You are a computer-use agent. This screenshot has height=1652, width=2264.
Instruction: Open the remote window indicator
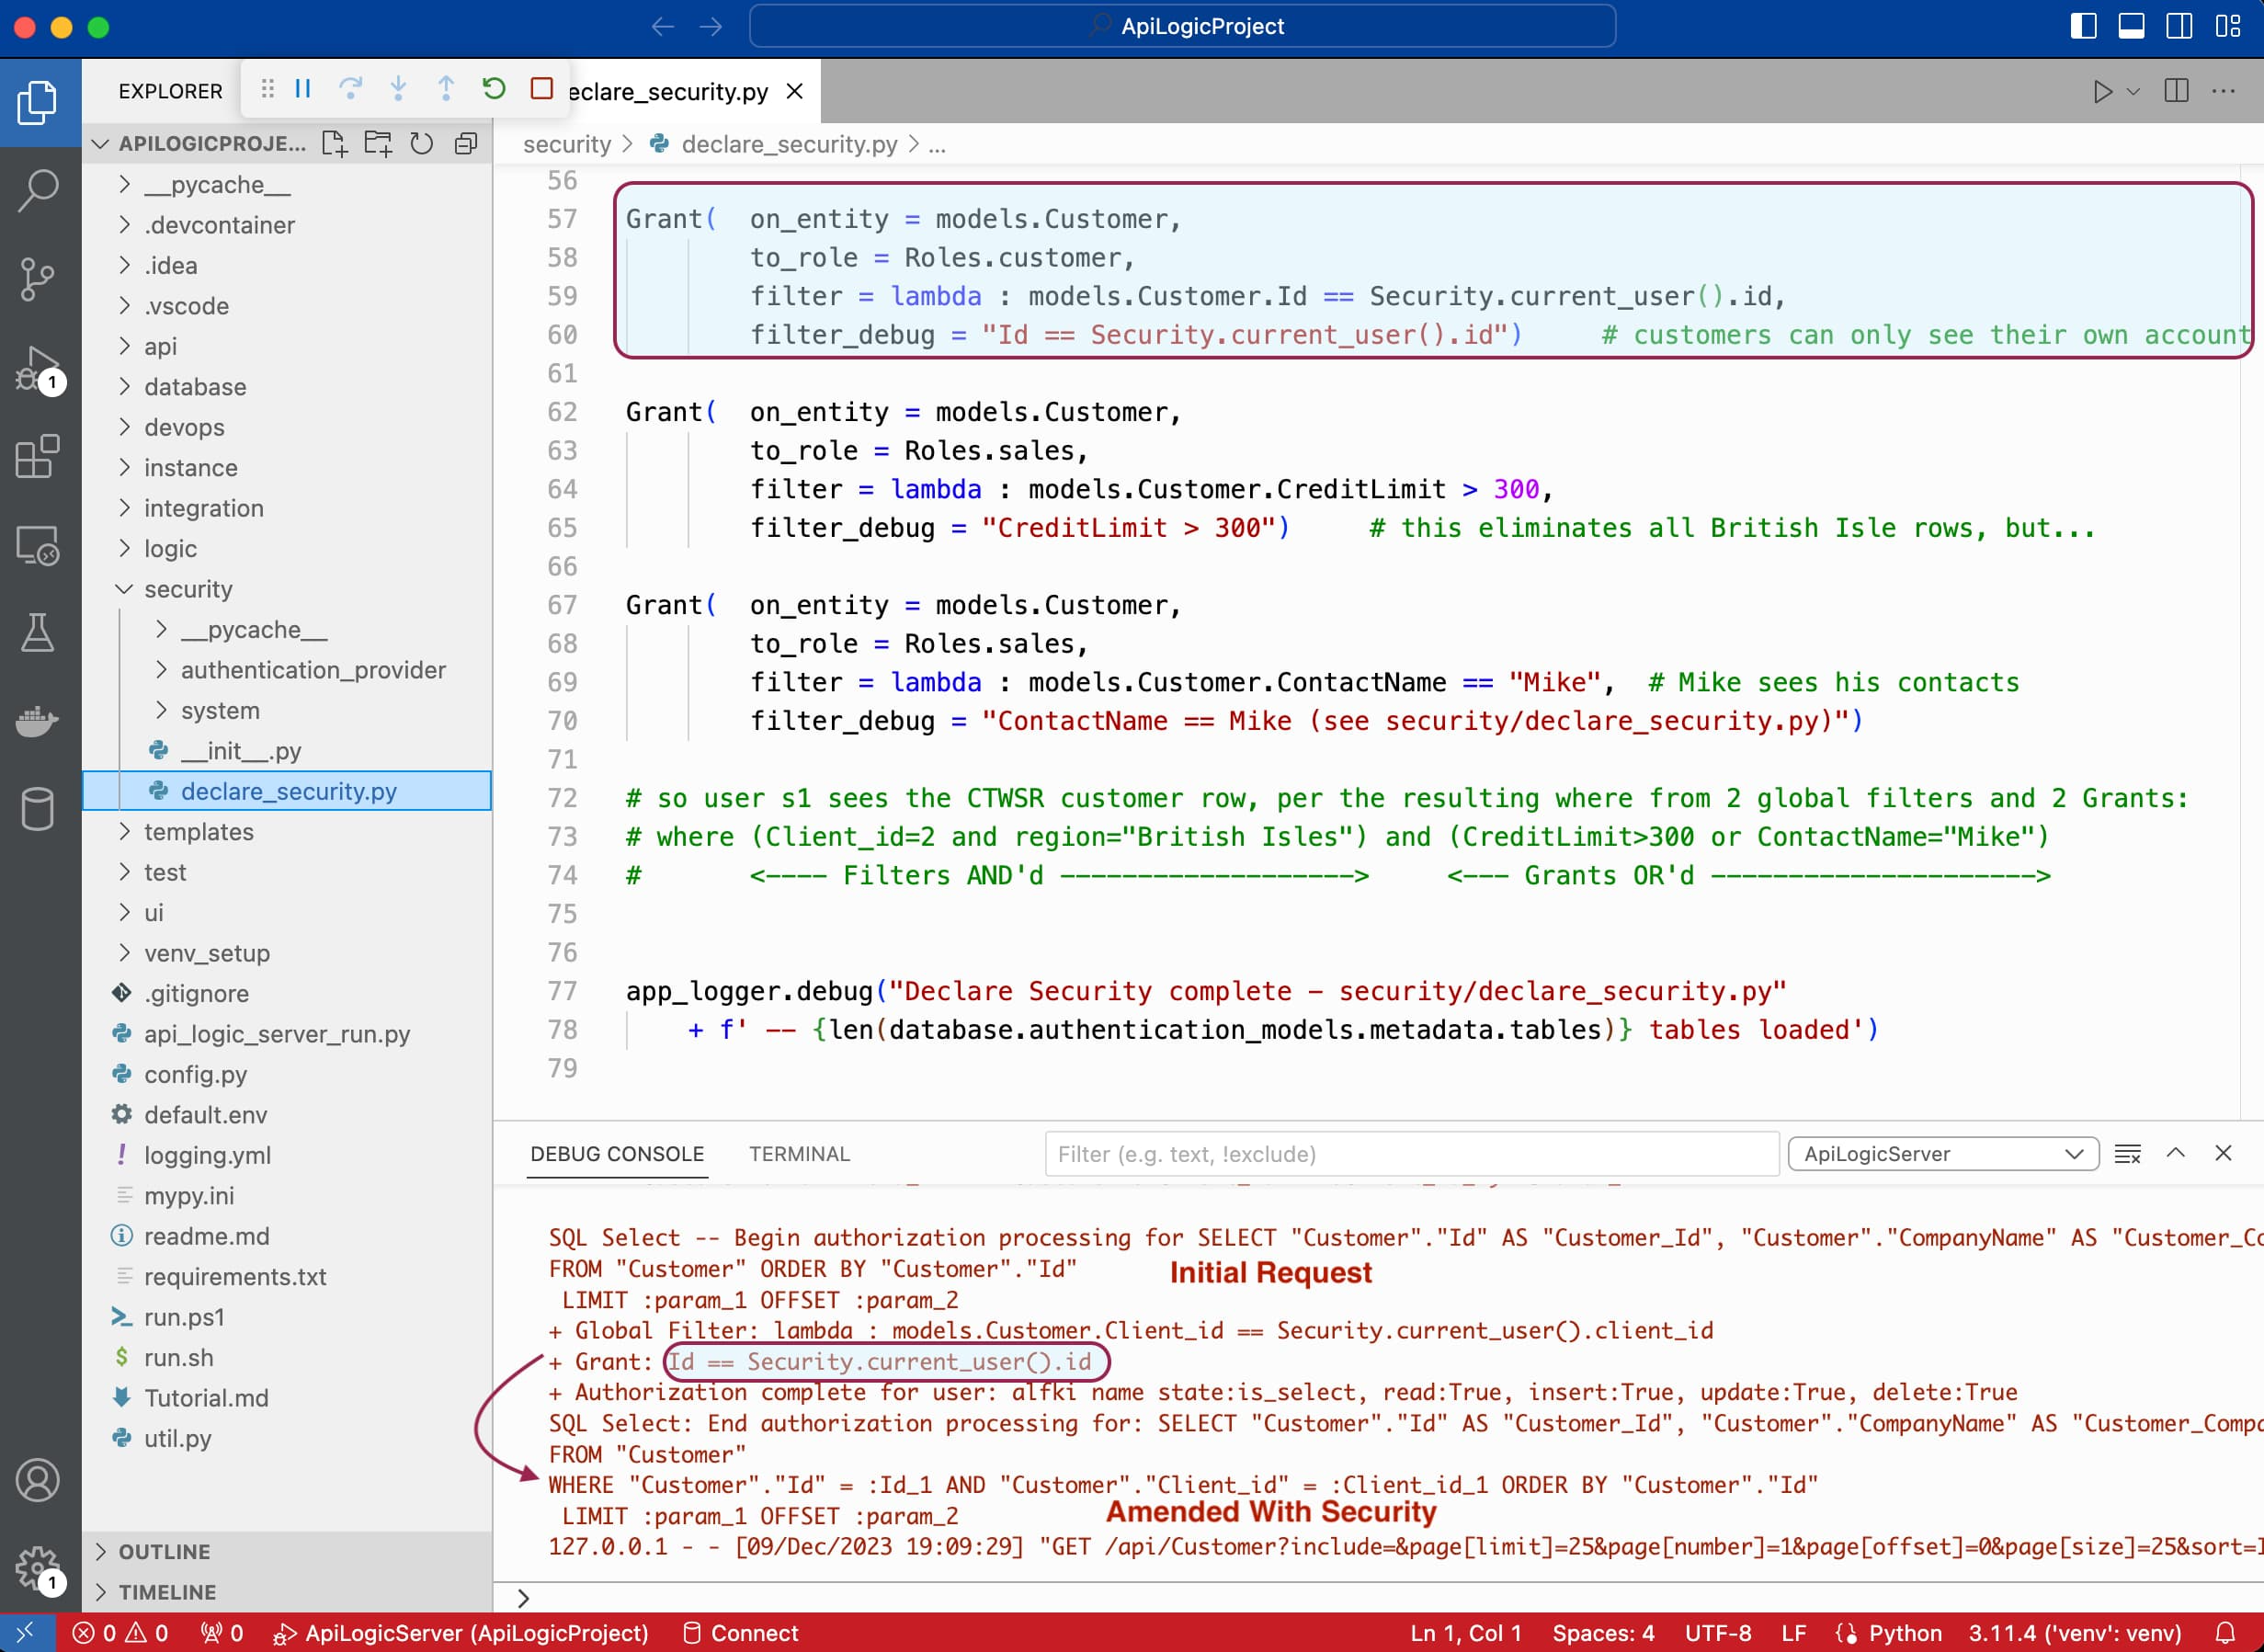26,1633
